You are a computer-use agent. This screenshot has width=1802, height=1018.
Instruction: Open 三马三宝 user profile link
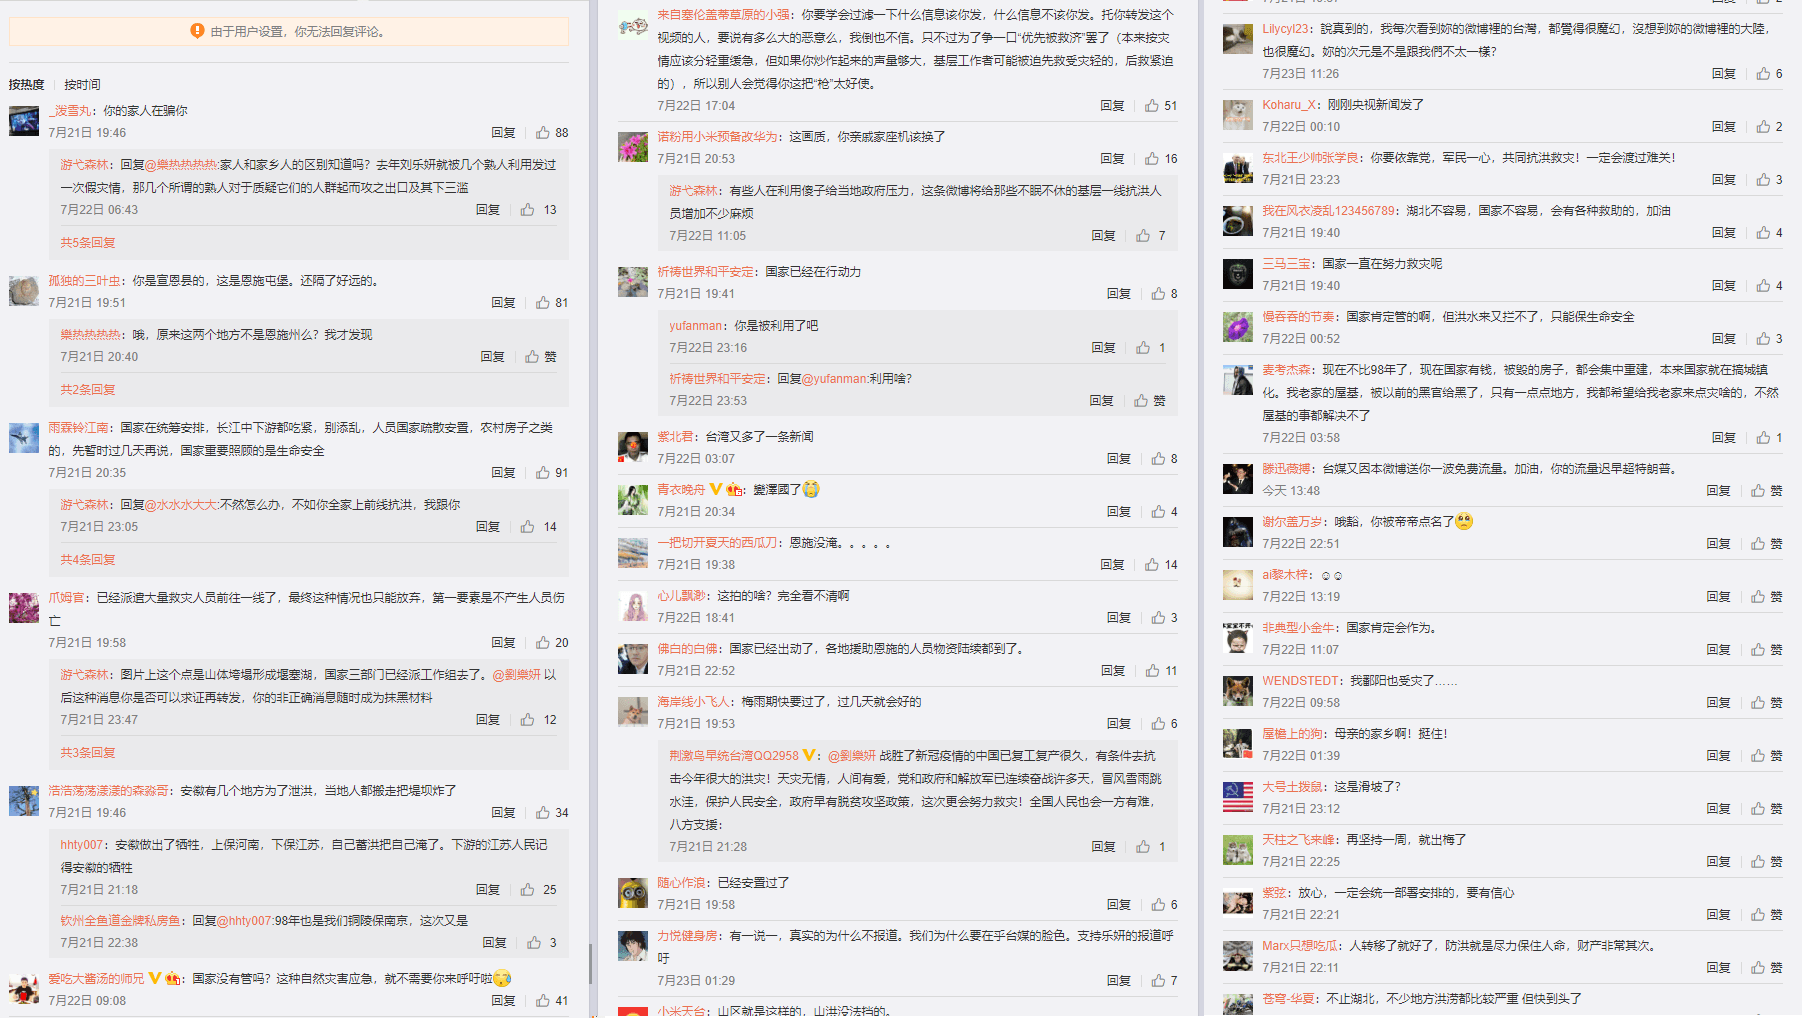pyautogui.click(x=1286, y=263)
